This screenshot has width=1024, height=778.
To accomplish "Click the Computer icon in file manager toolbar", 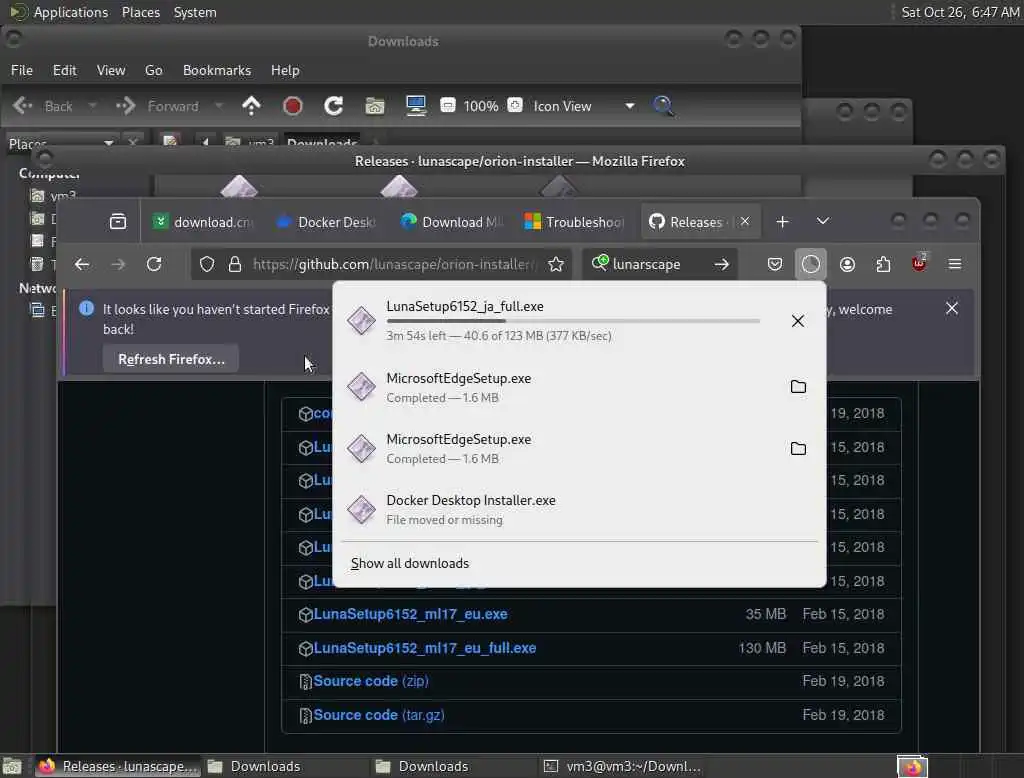I will pos(415,105).
